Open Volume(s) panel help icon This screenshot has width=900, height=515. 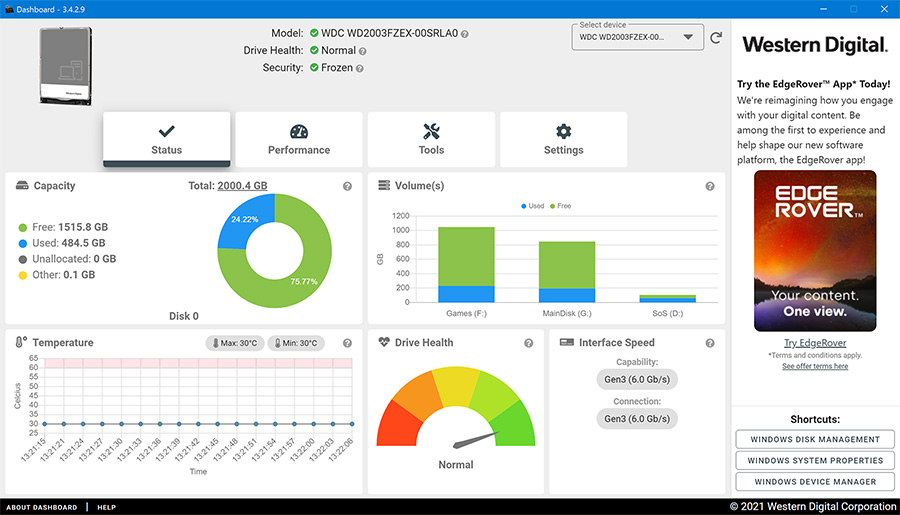710,186
